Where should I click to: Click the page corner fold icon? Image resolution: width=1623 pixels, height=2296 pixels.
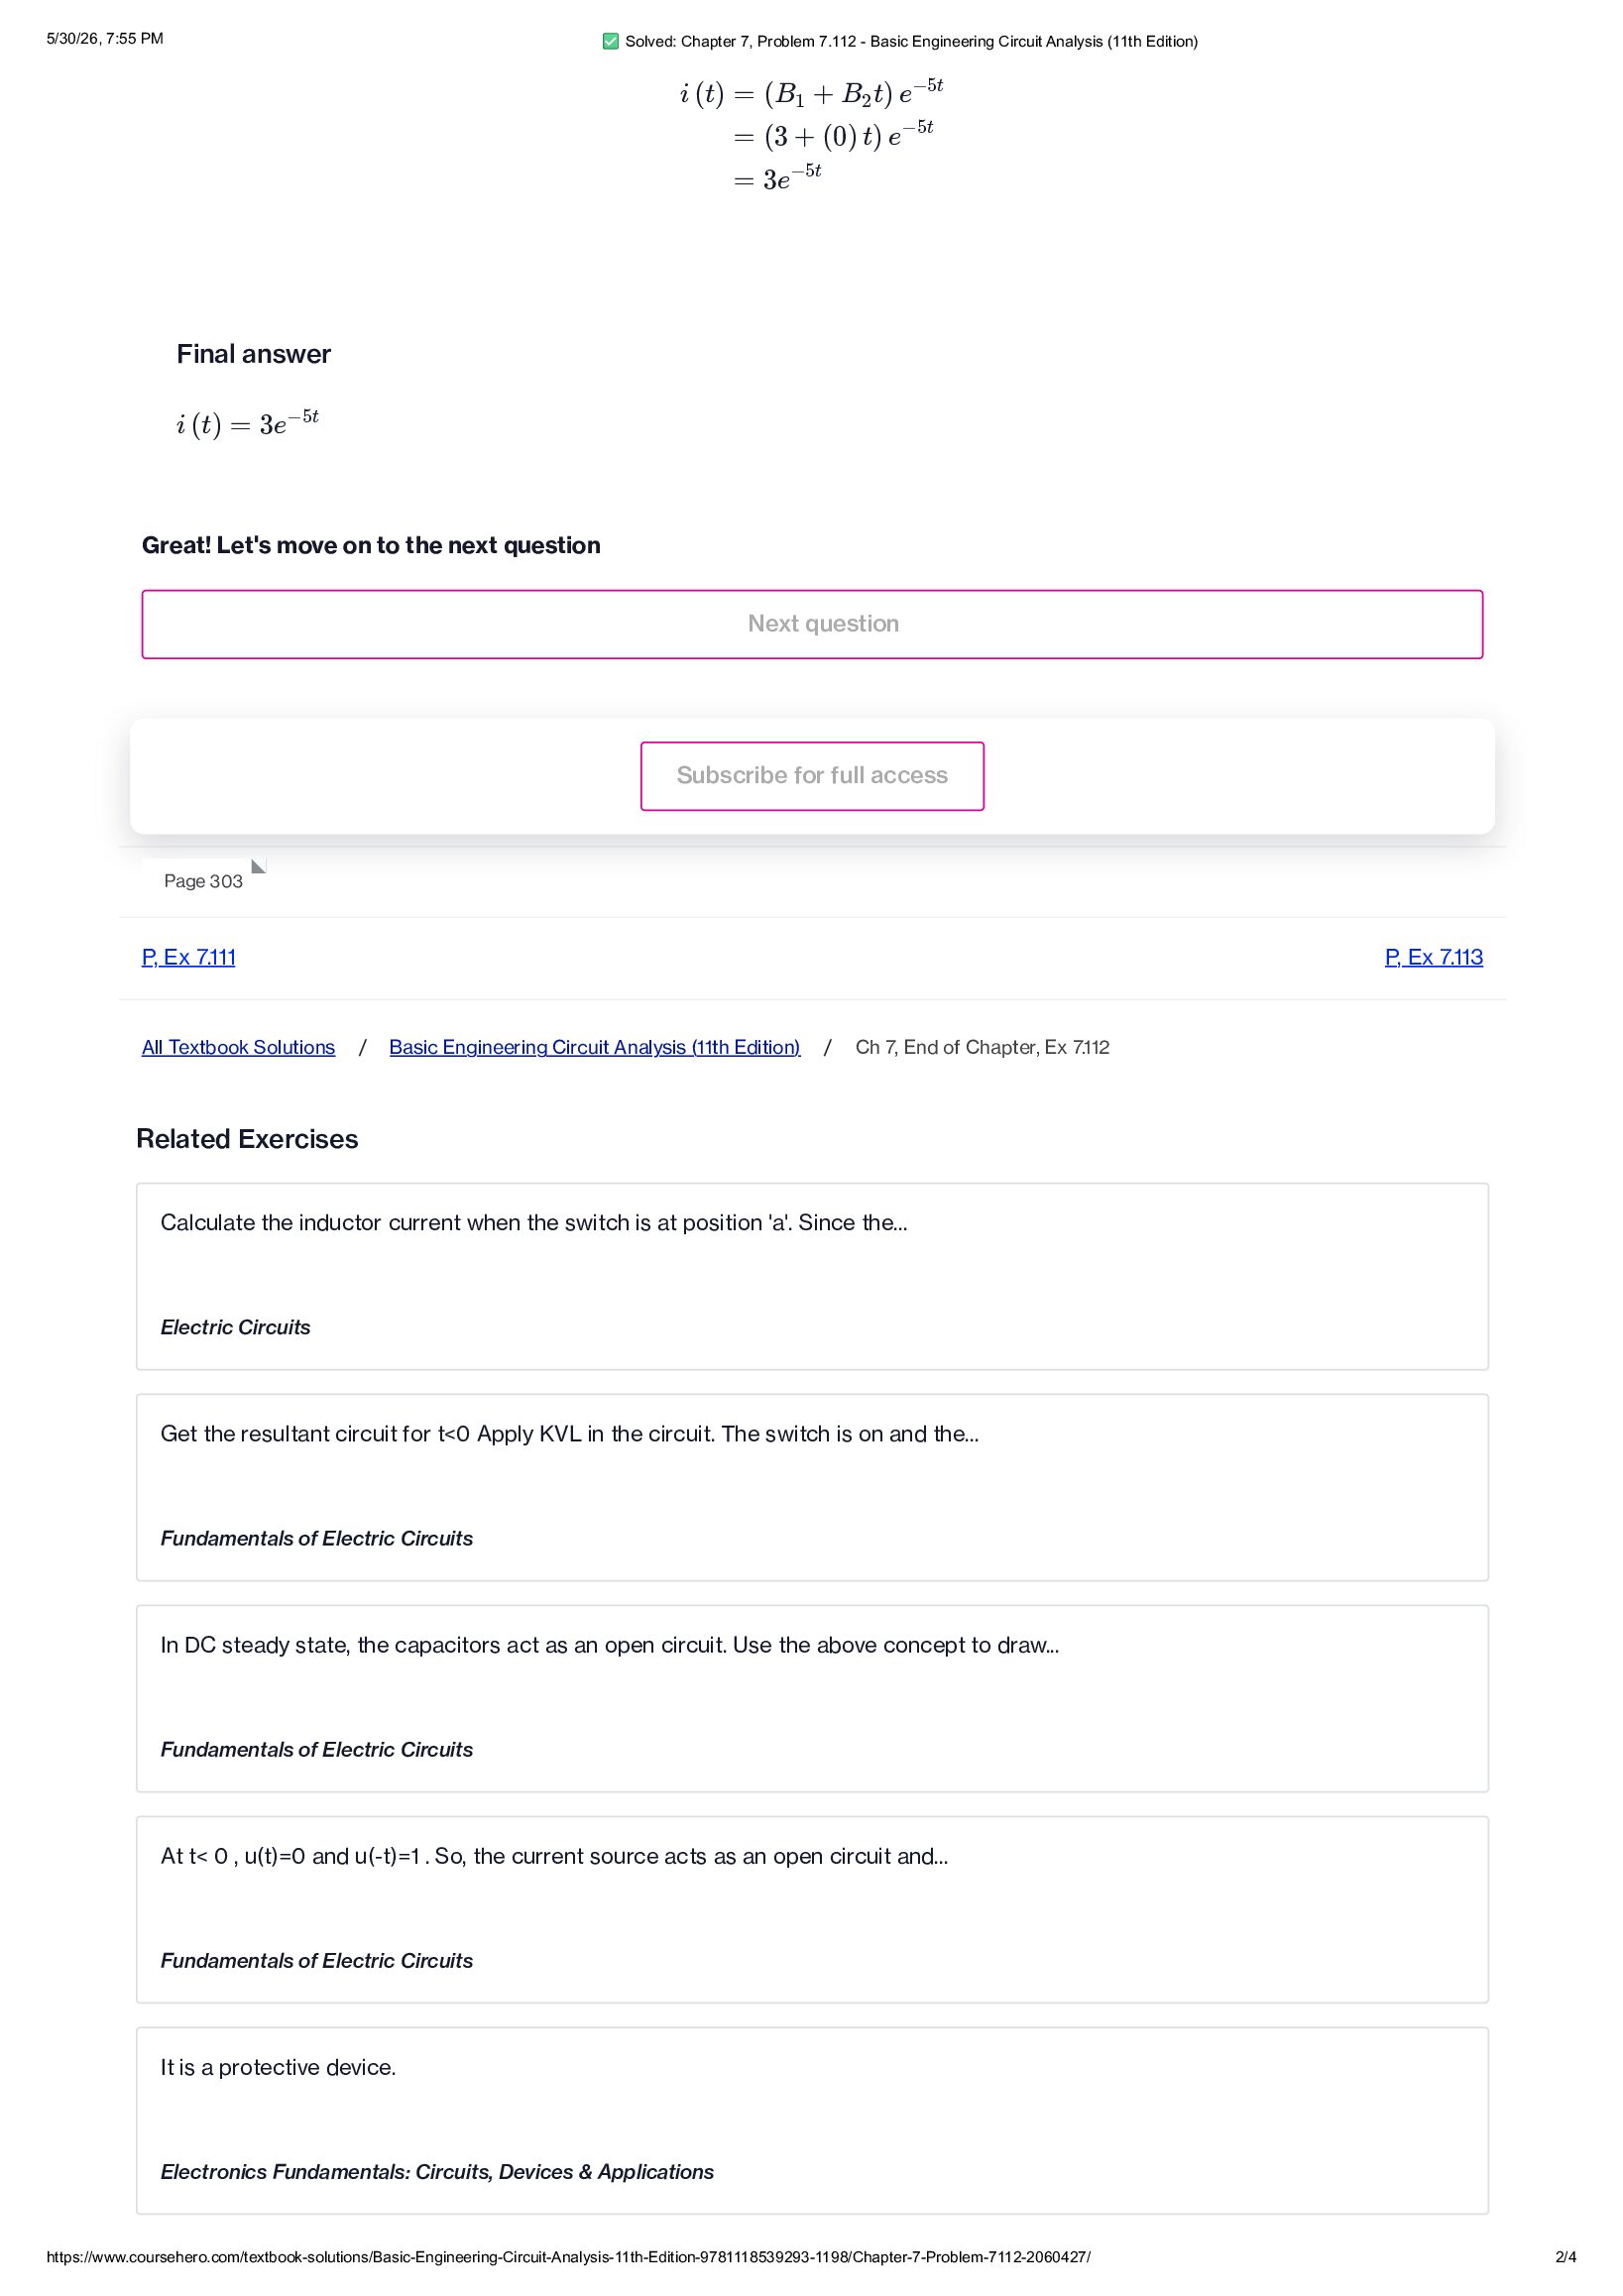click(x=259, y=866)
